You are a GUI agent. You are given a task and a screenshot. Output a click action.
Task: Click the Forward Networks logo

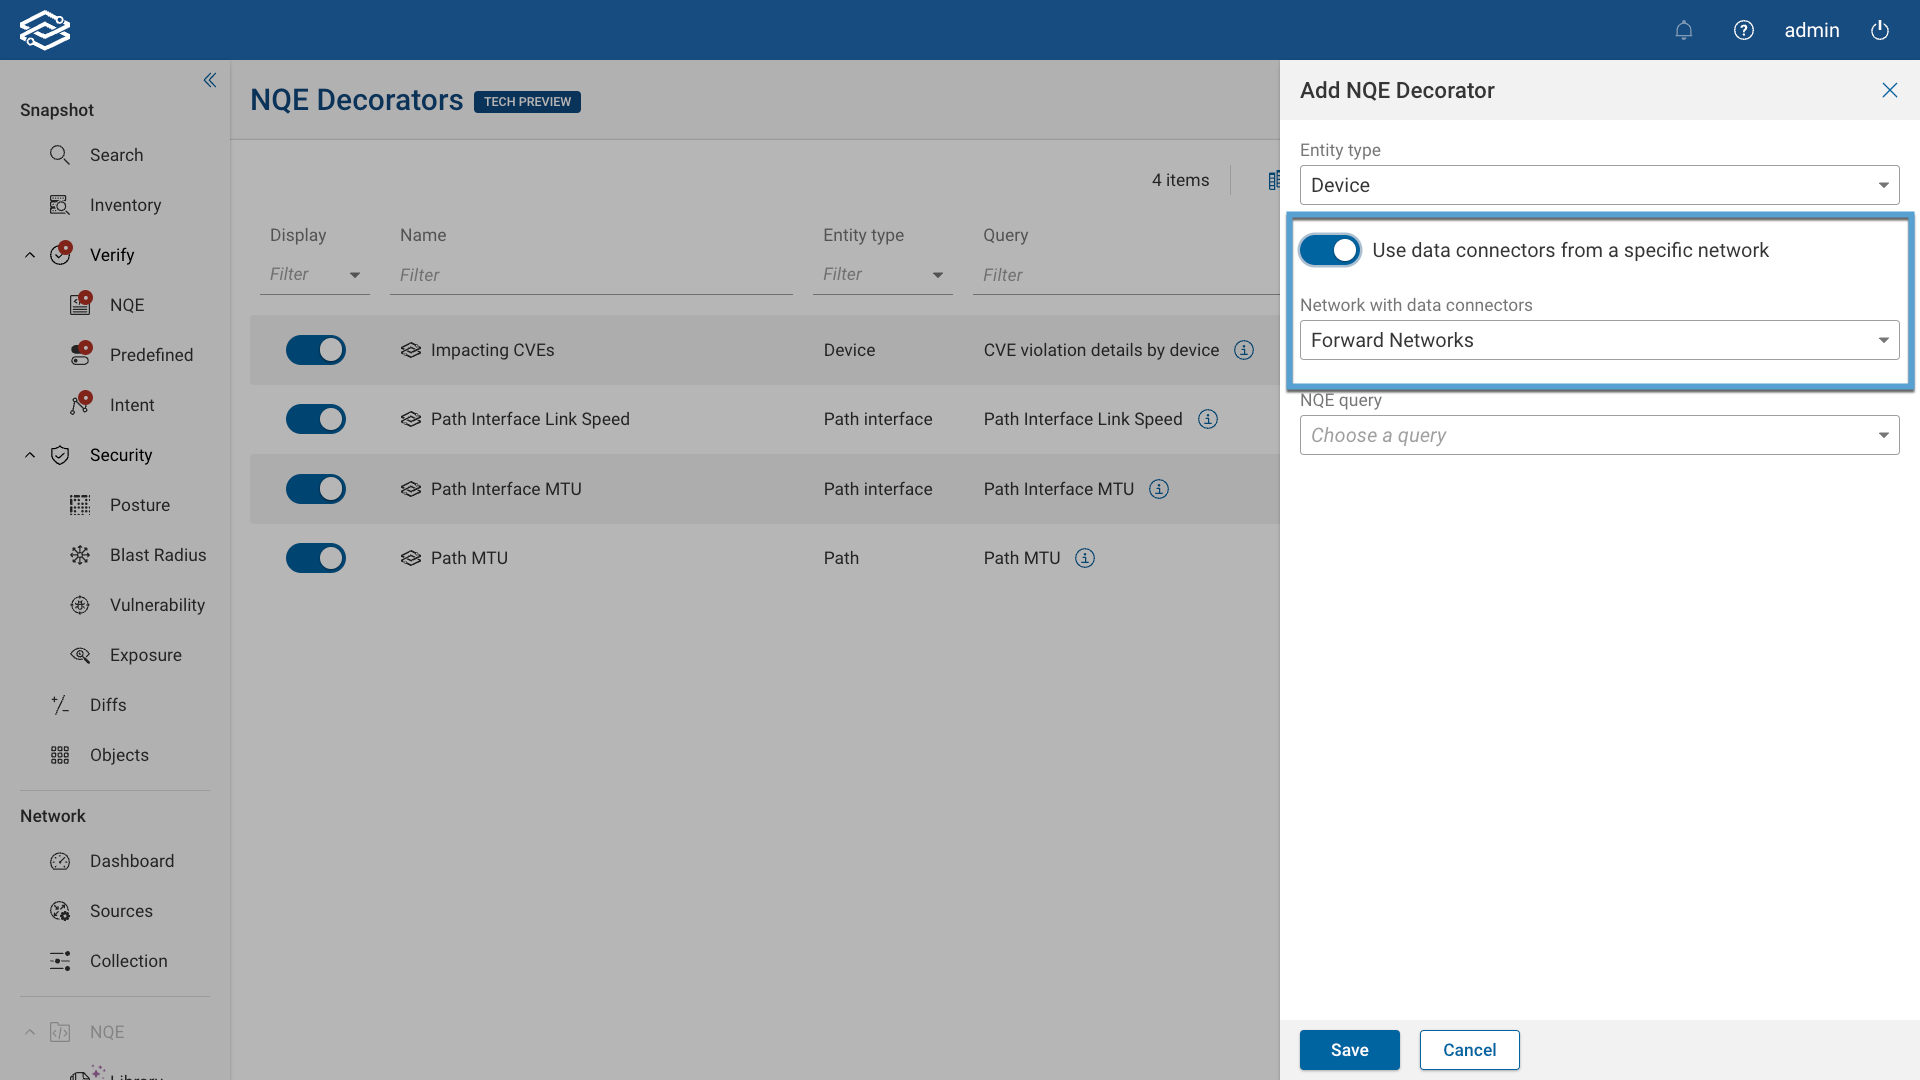point(45,30)
